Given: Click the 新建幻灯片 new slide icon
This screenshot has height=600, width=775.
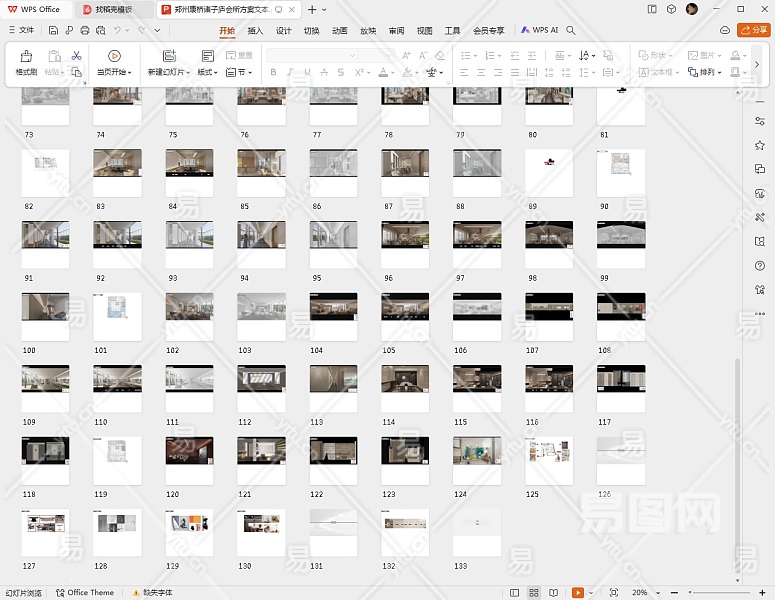Looking at the screenshot, I should pos(168,57).
